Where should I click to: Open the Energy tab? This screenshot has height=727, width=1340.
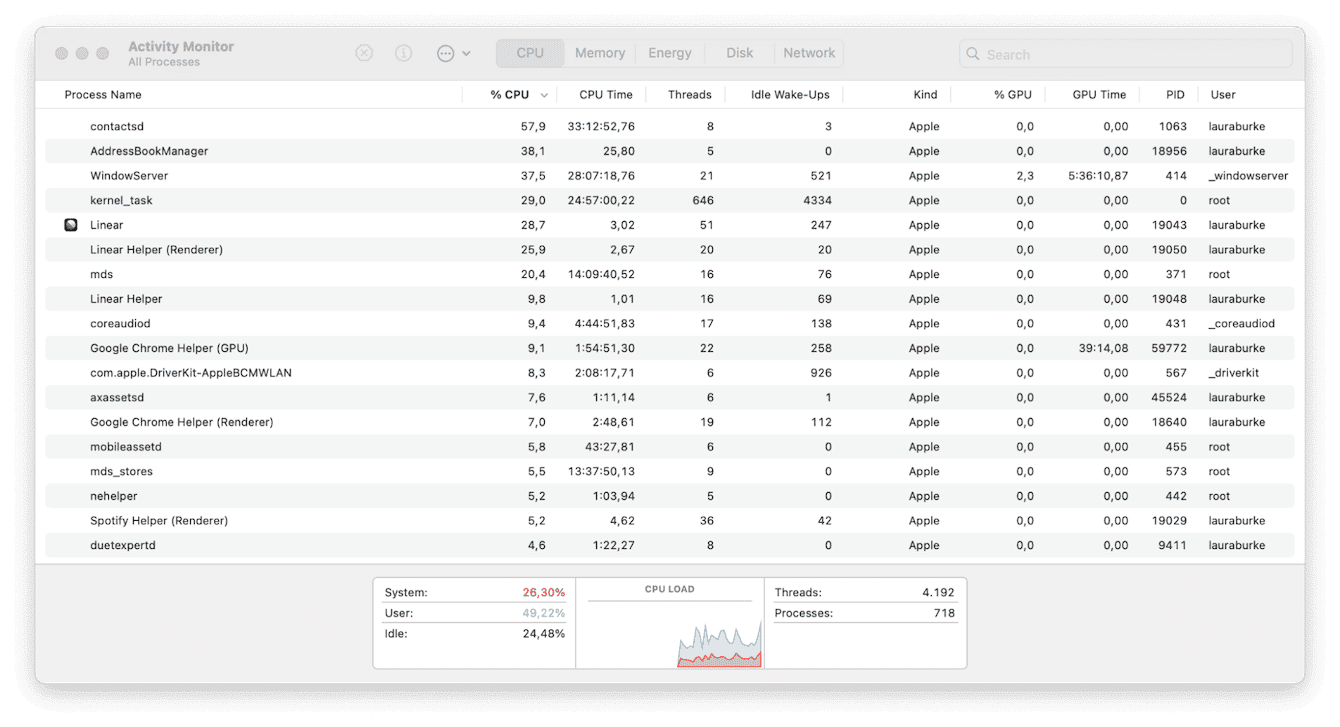tap(669, 52)
